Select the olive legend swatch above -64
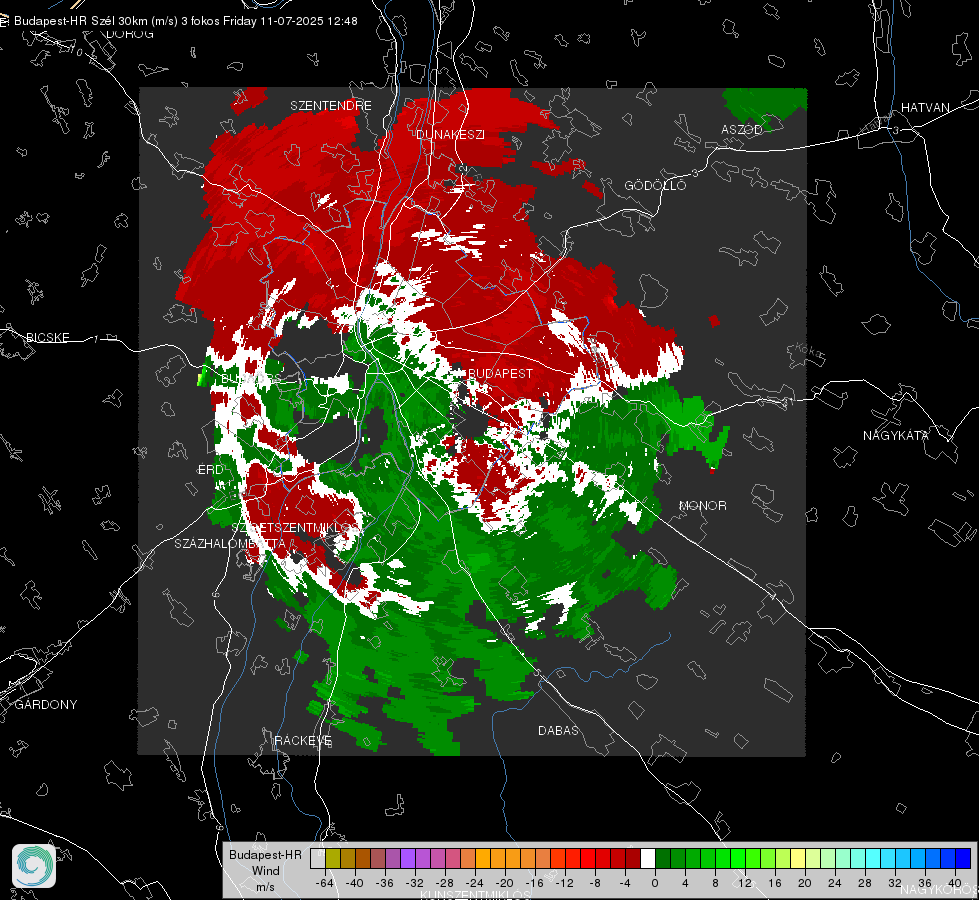The image size is (979, 900). click(x=332, y=858)
